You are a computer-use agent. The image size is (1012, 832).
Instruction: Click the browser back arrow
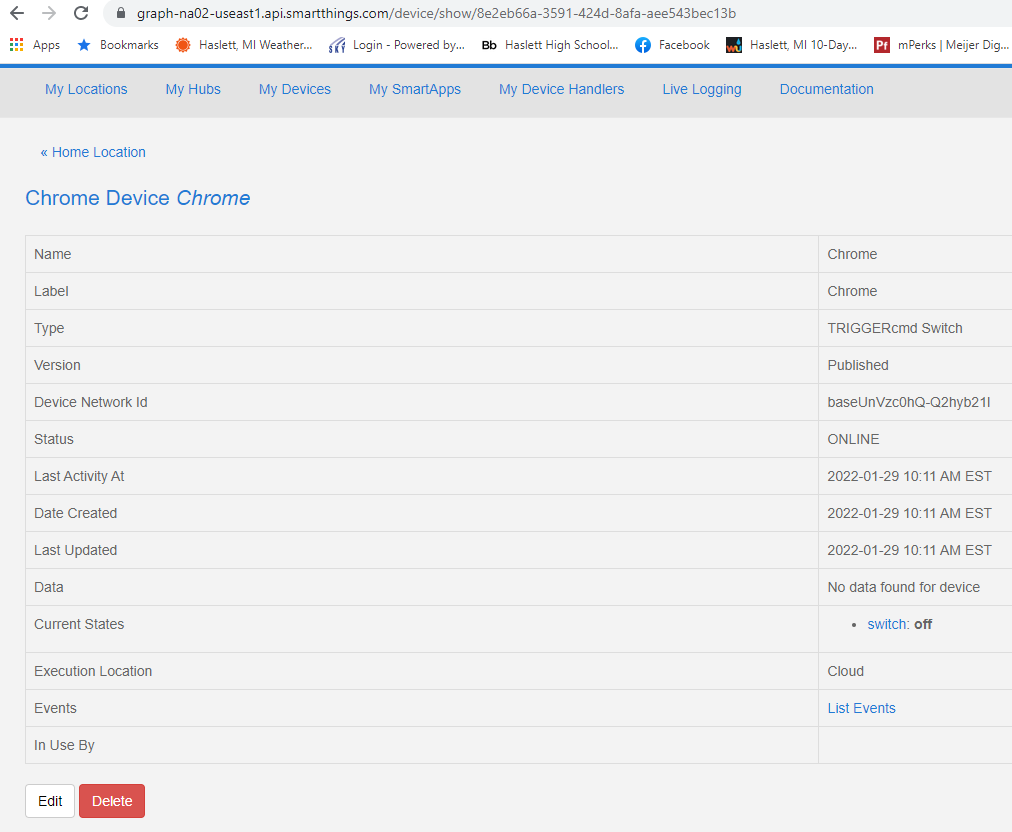[17, 13]
